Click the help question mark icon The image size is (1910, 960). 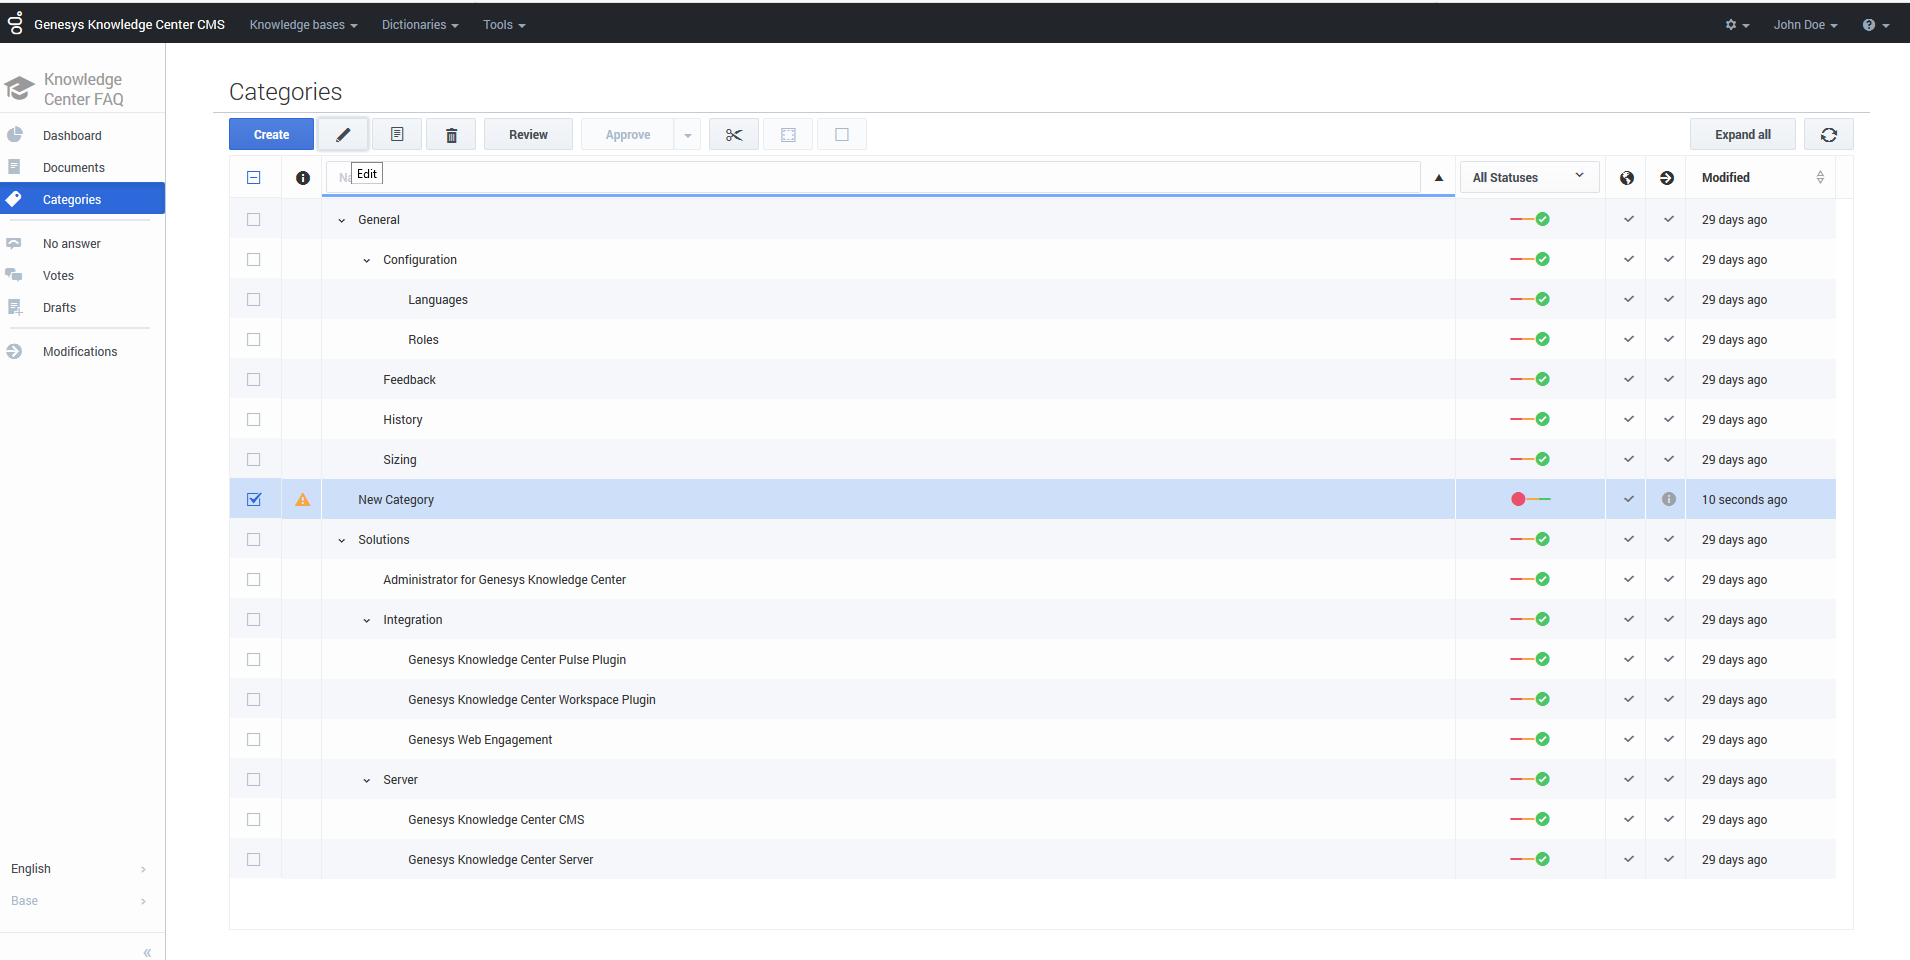[x=1874, y=25]
